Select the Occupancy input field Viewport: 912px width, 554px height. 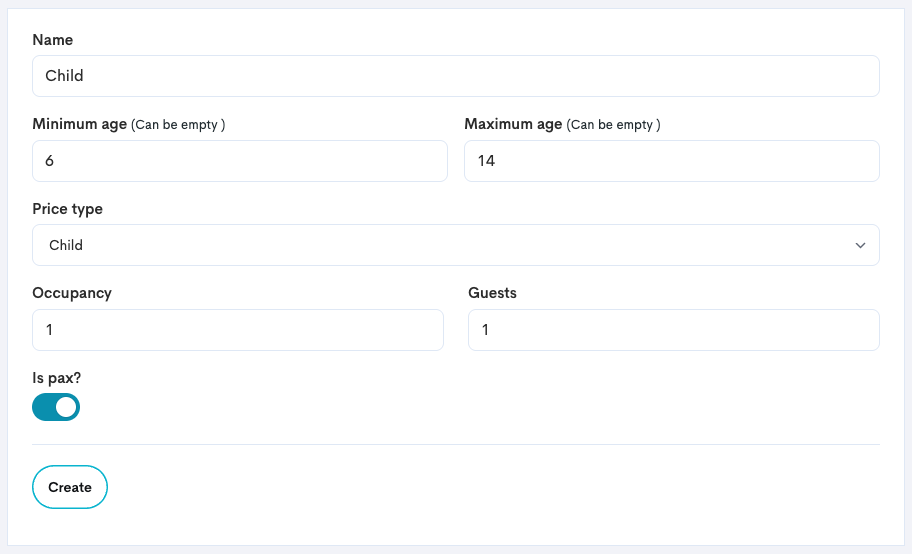(238, 330)
